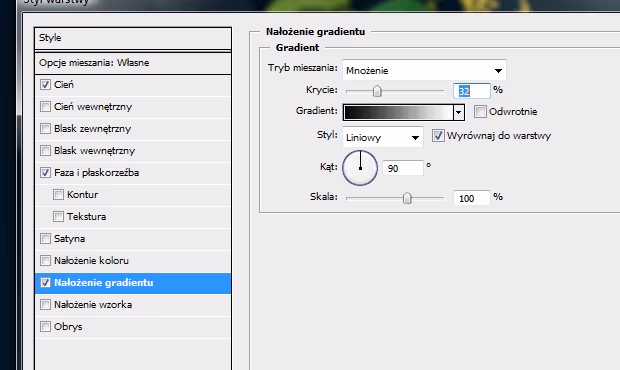Enable the Nałożenie koloru checkbox
The height and width of the screenshot is (370, 620).
[45, 261]
